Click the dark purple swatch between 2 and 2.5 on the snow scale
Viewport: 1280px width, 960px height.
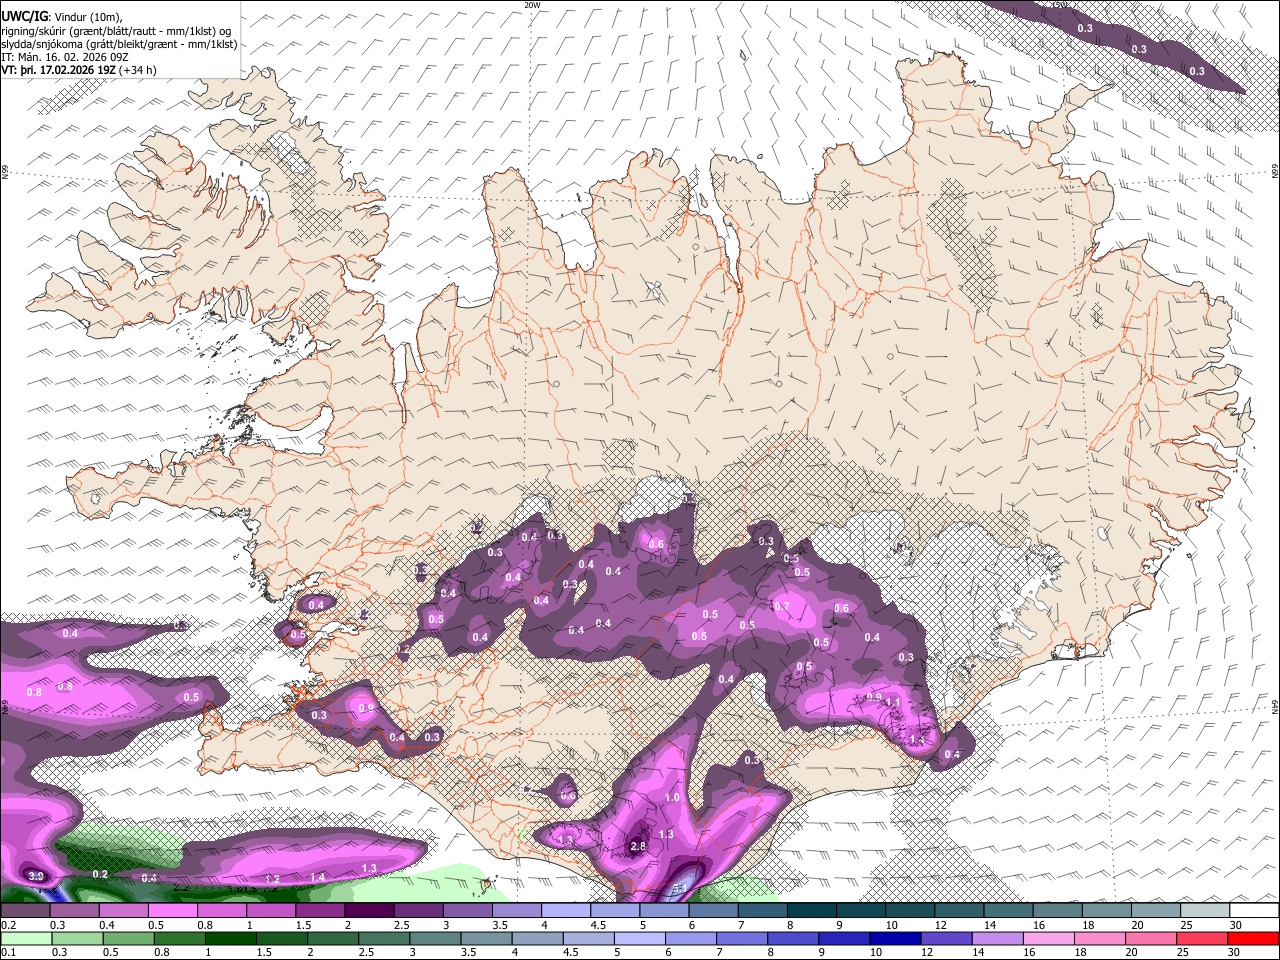click(x=368, y=911)
